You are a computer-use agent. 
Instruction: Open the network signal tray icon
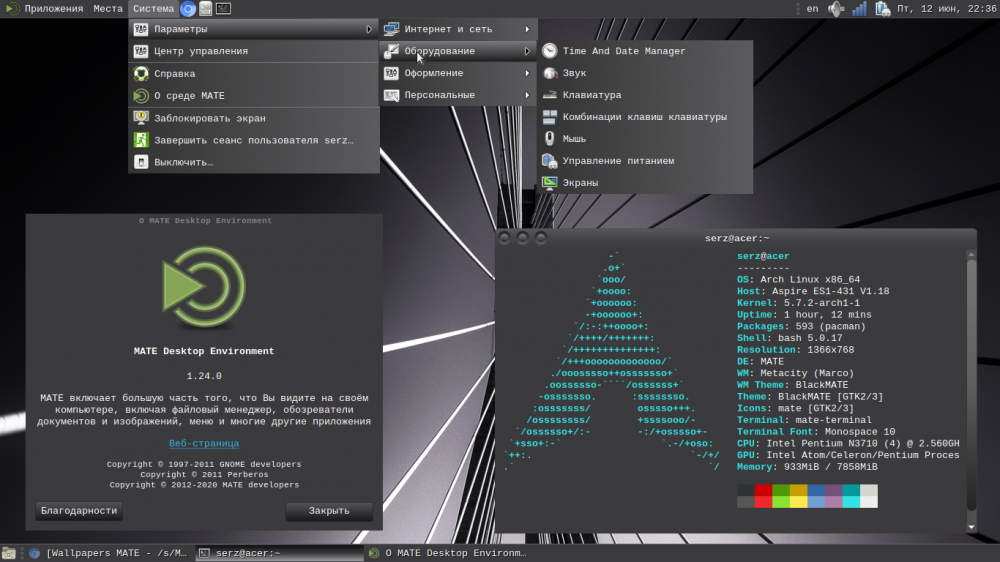coord(859,9)
